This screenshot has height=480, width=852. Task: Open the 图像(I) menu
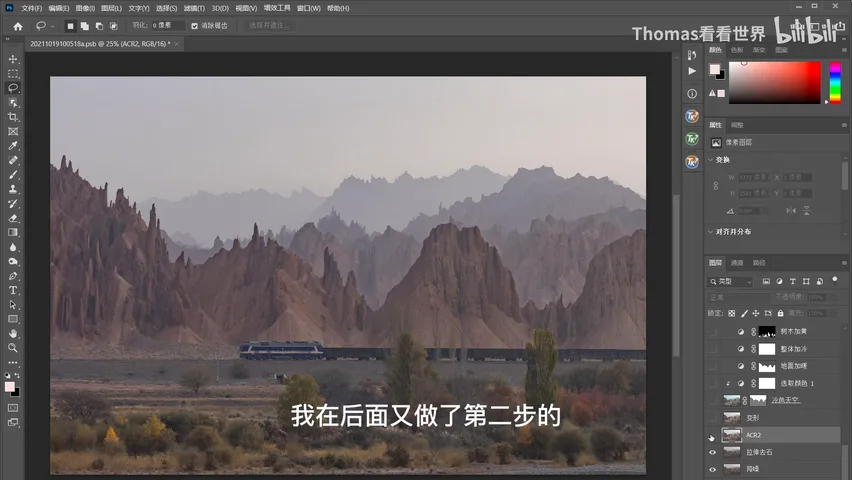coord(85,8)
